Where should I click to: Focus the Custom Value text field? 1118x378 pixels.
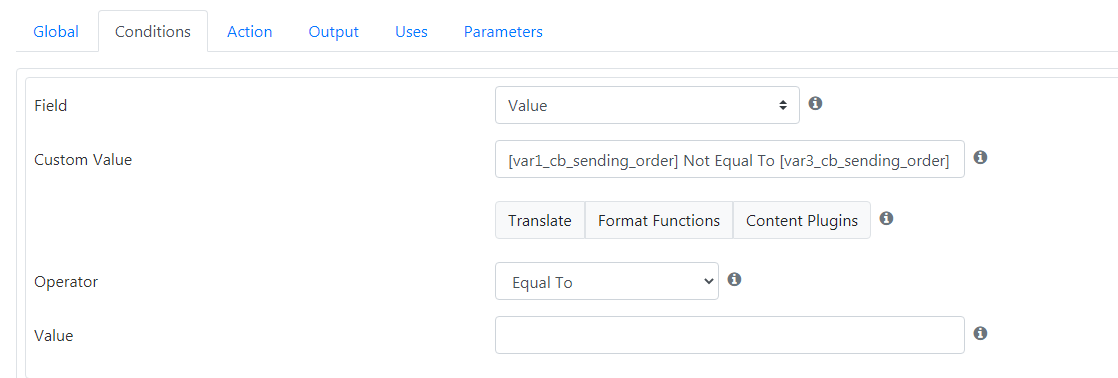[x=729, y=159]
